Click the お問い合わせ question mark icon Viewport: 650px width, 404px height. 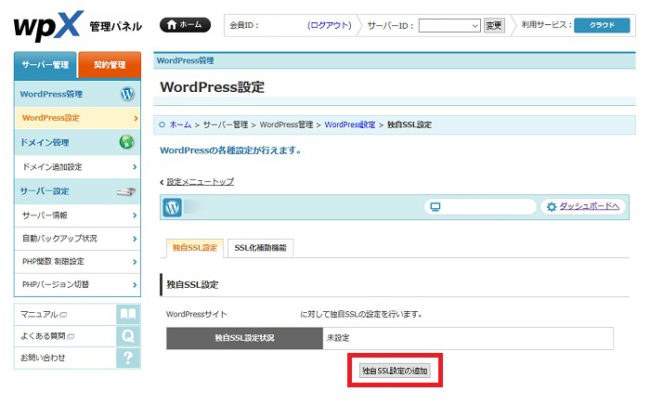pyautogui.click(x=128, y=358)
